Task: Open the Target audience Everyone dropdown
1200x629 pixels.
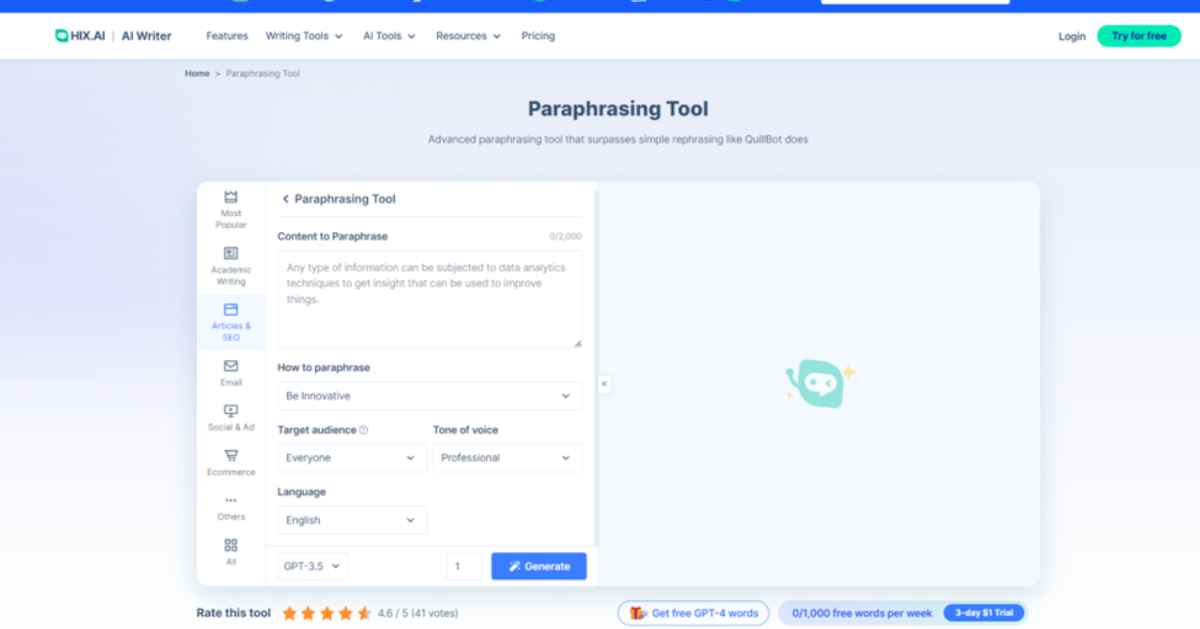Action: 351,458
